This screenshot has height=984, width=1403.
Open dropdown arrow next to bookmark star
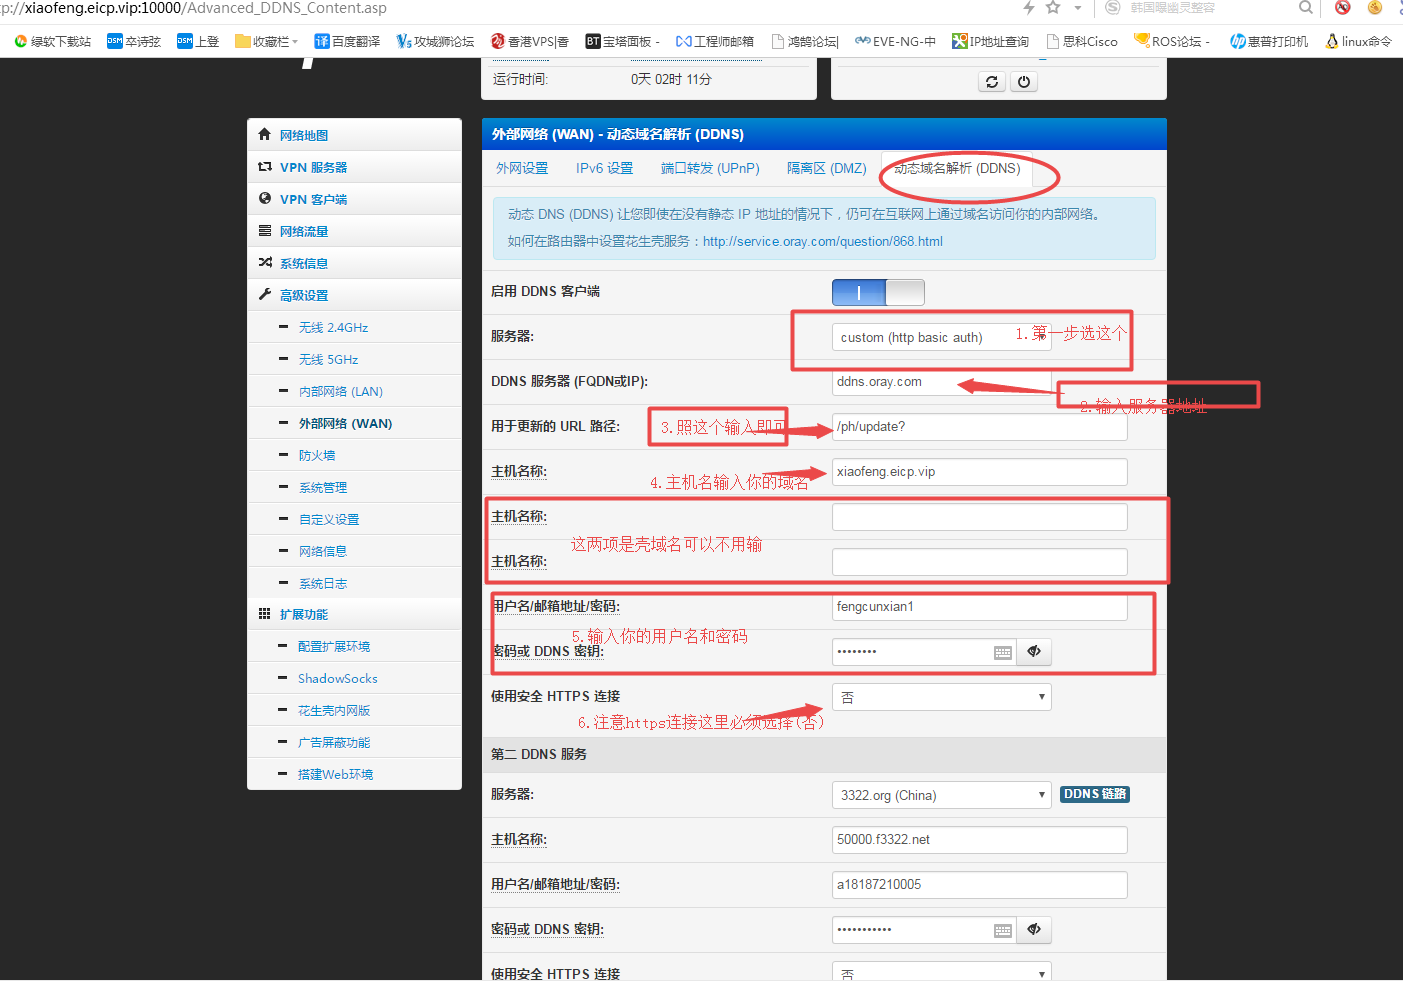tap(1078, 8)
